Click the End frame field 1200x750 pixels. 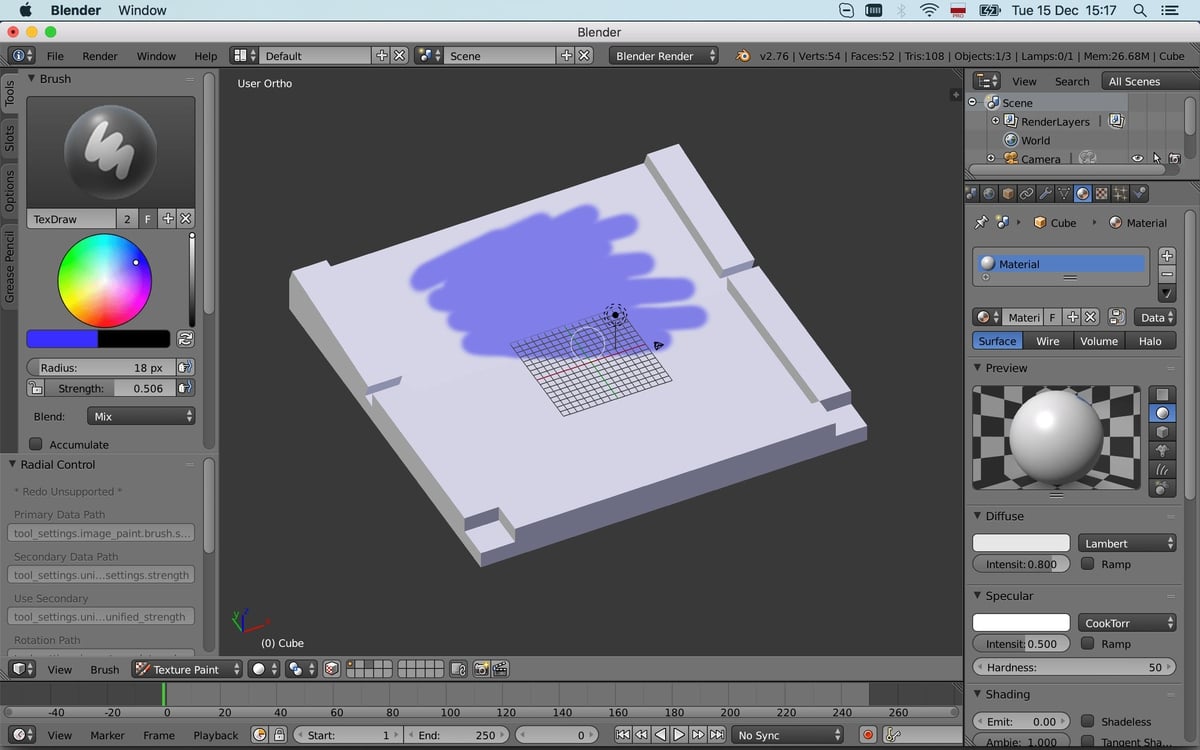[455, 735]
